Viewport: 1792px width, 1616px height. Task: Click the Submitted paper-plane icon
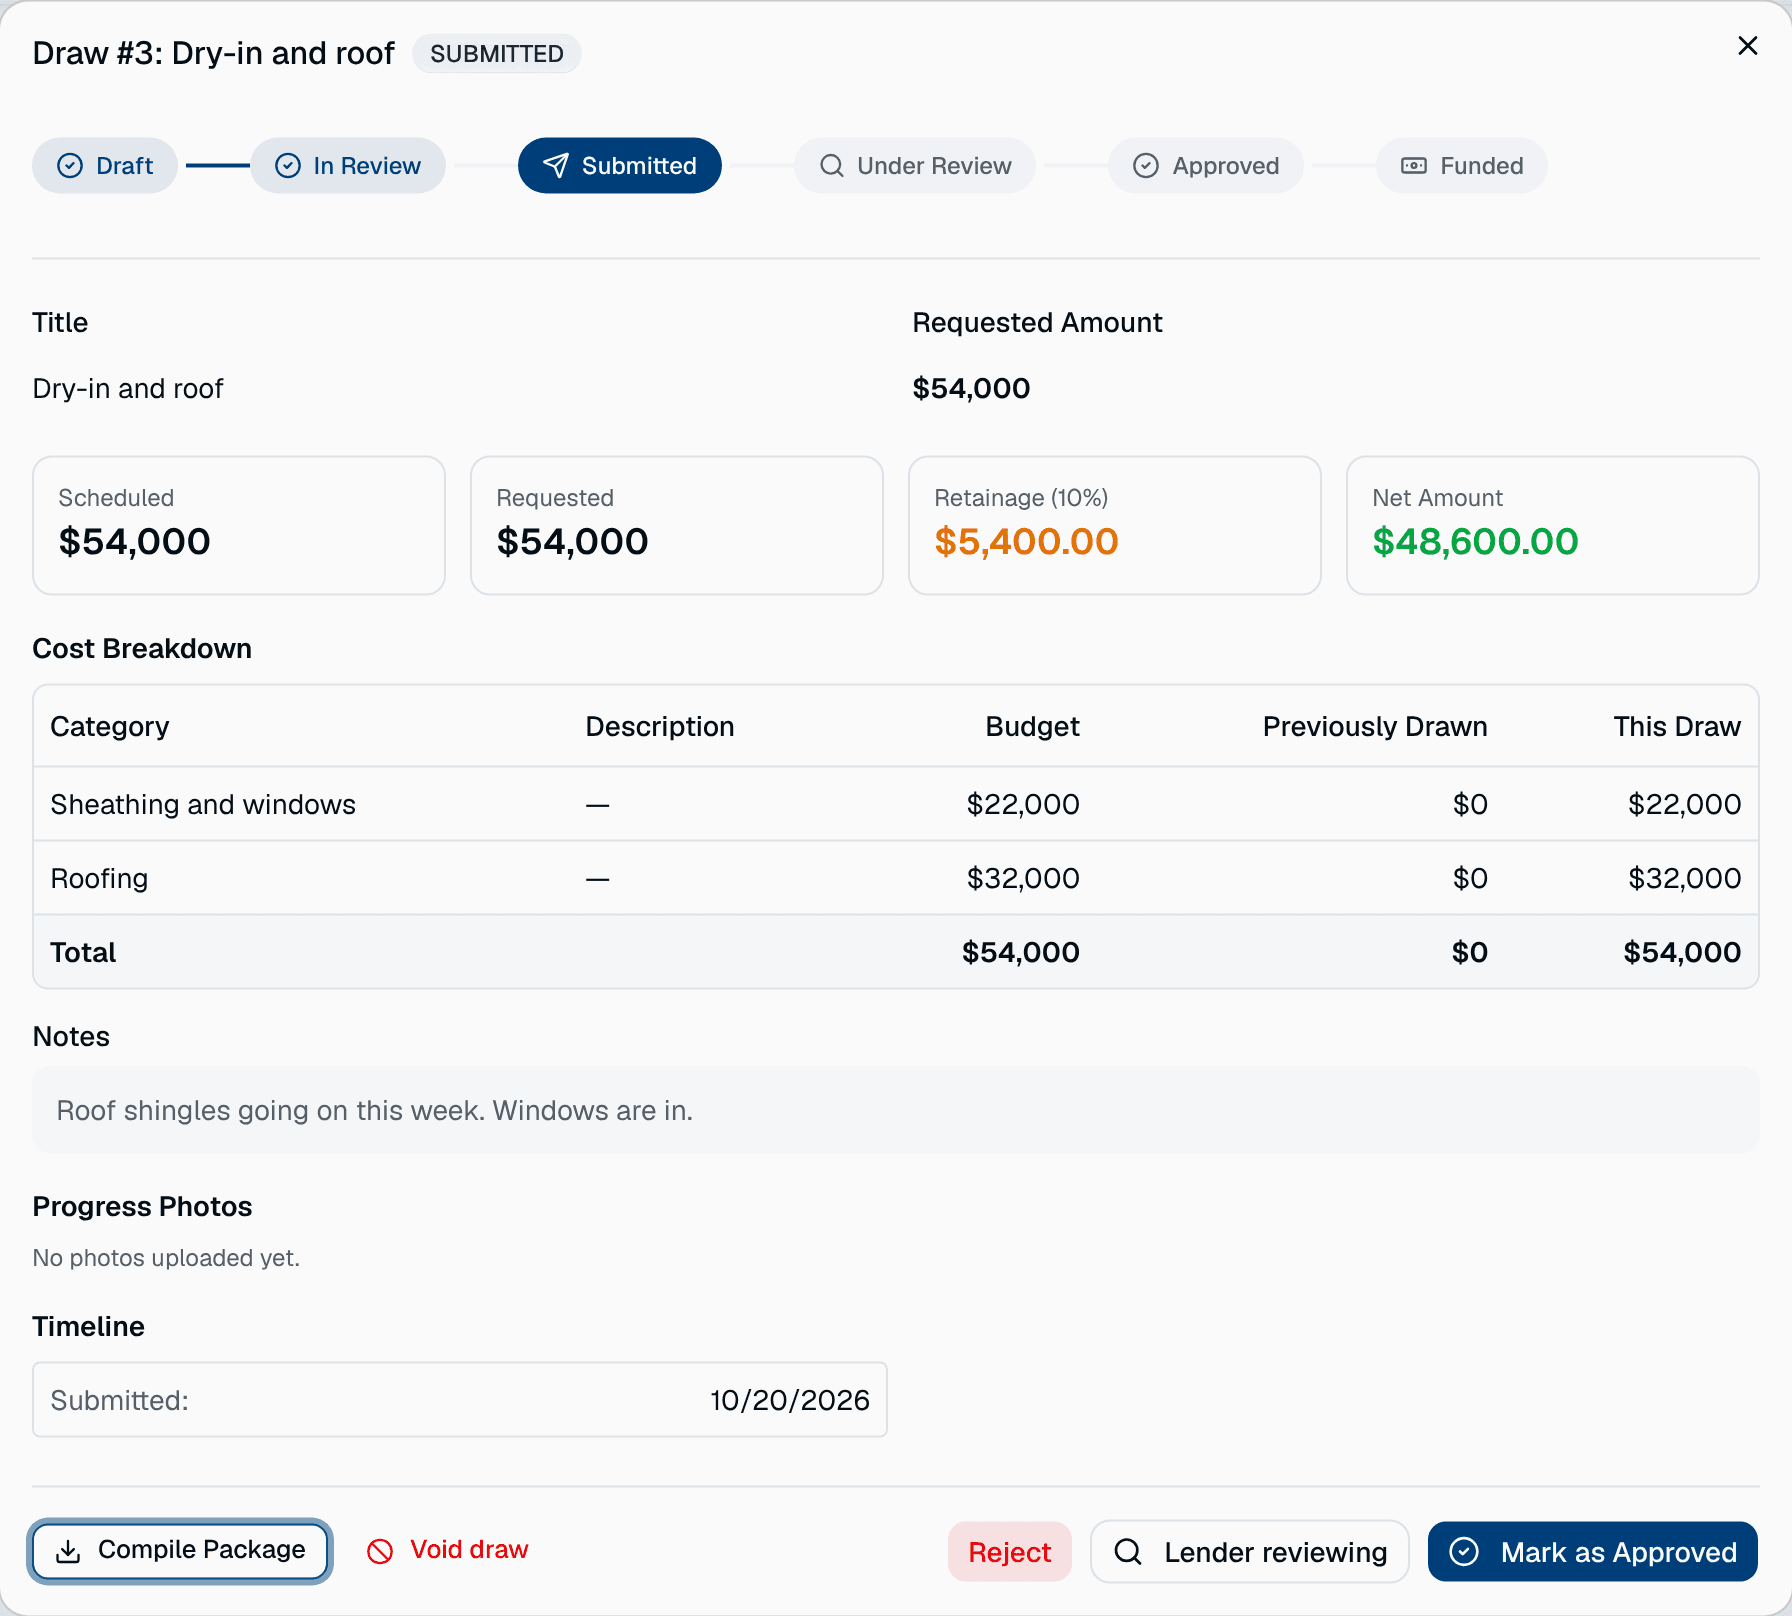[x=556, y=166]
